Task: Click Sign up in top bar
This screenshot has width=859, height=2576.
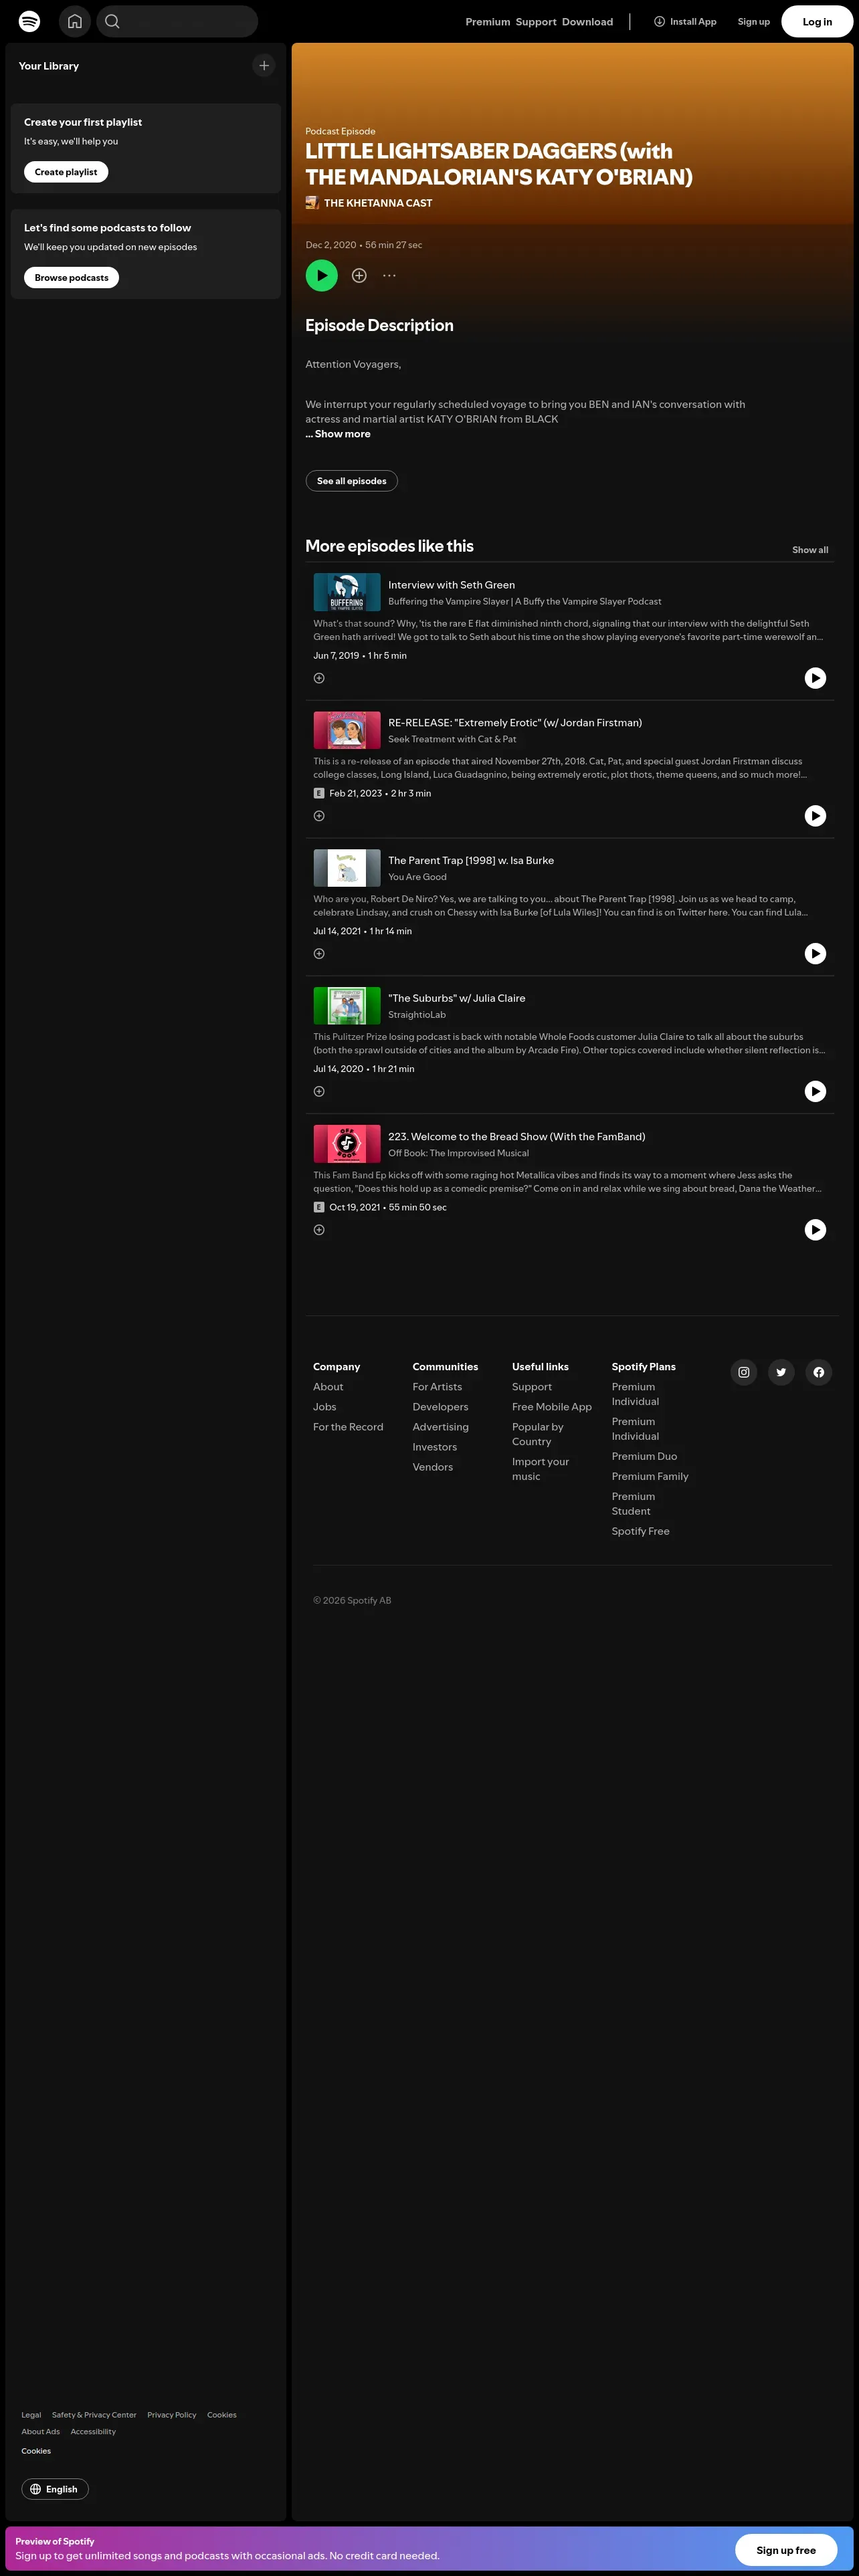Action: [x=754, y=22]
